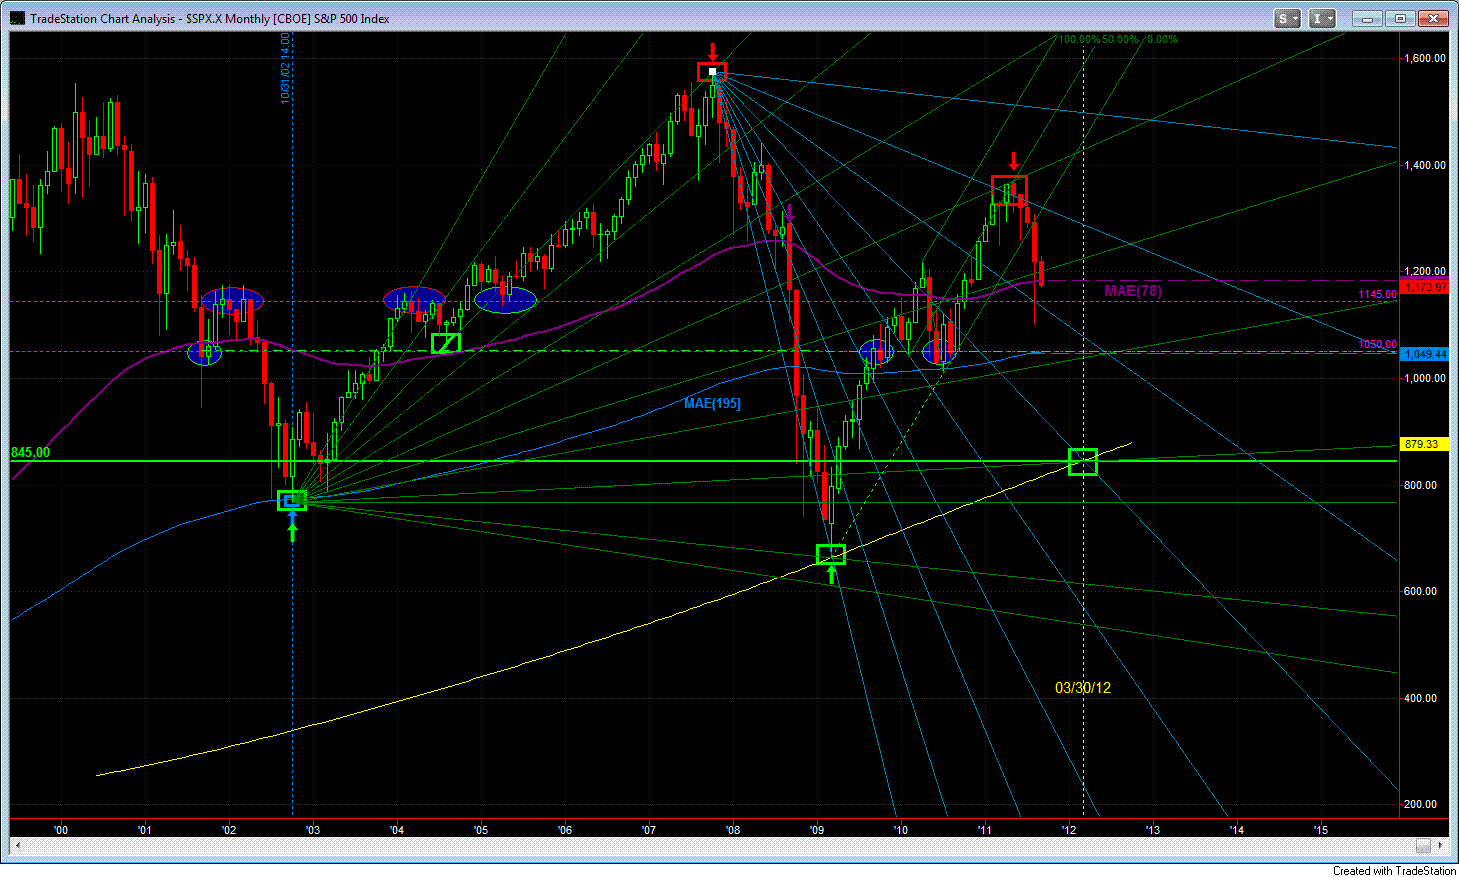1459x877 pixels.
Task: Click the horizontal scrollbar thumb
Action: click(x=1424, y=847)
